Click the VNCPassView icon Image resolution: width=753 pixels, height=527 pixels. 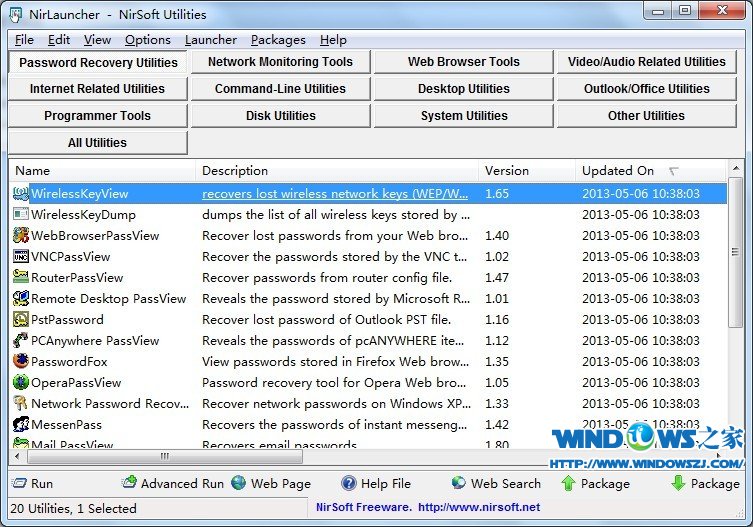click(21, 257)
